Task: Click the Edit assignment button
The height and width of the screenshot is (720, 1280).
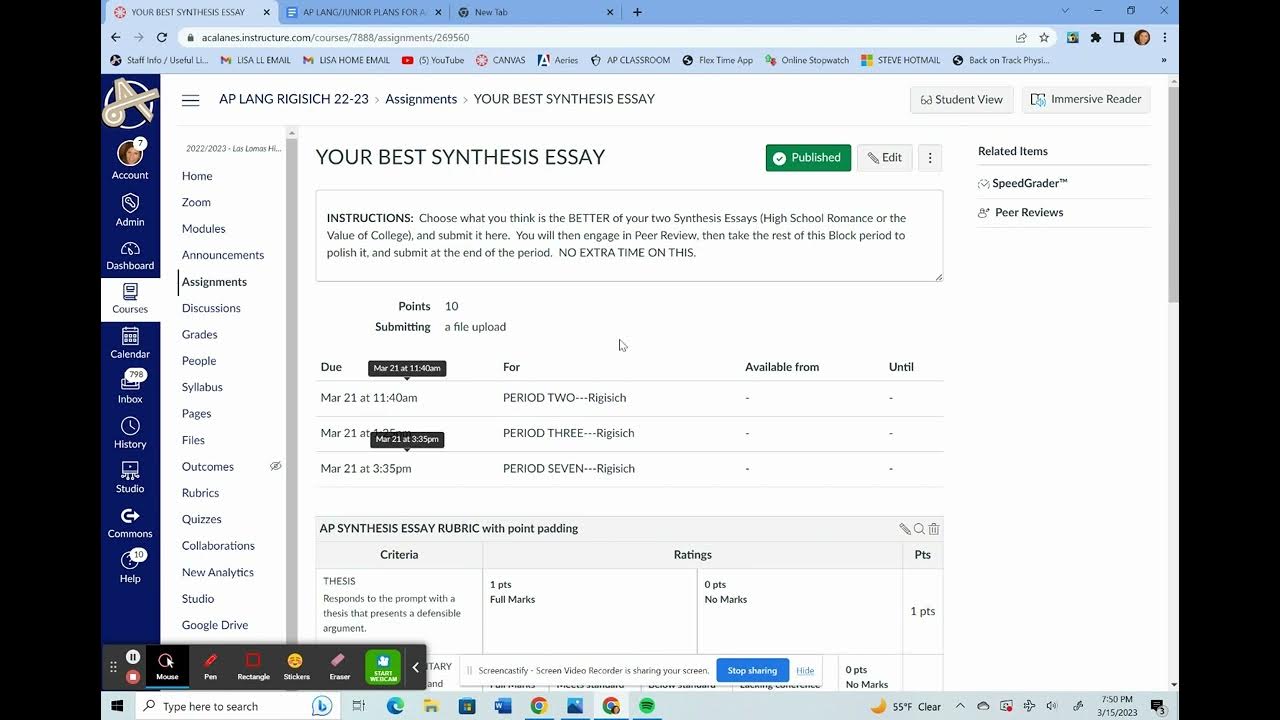Action: (885, 158)
